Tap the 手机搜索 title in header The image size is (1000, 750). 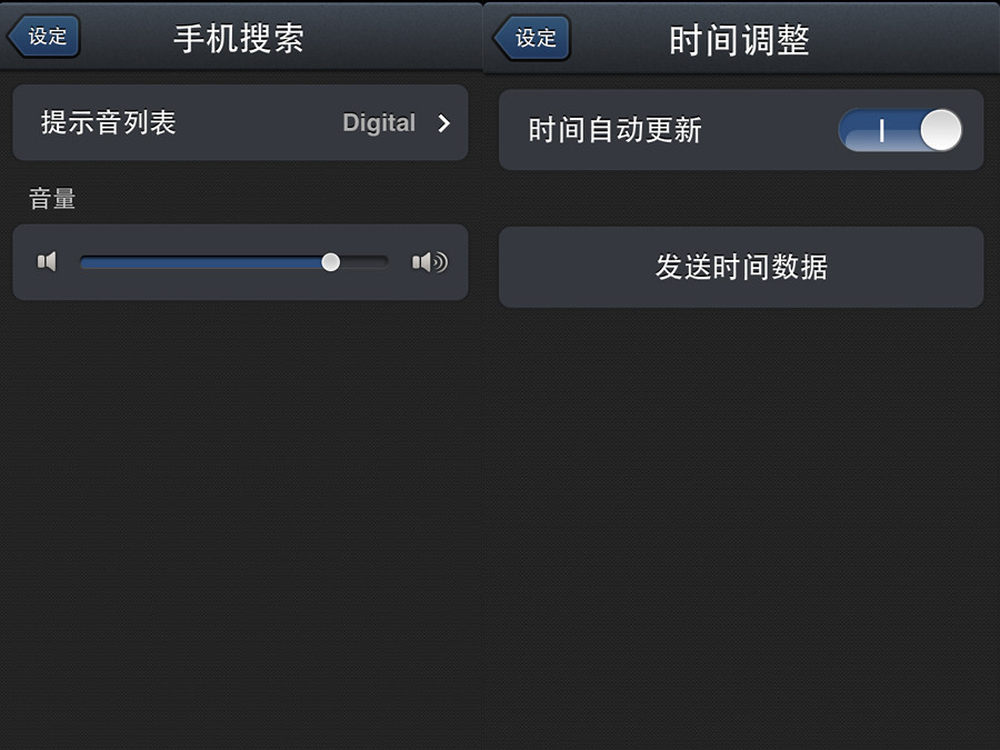coord(239,38)
